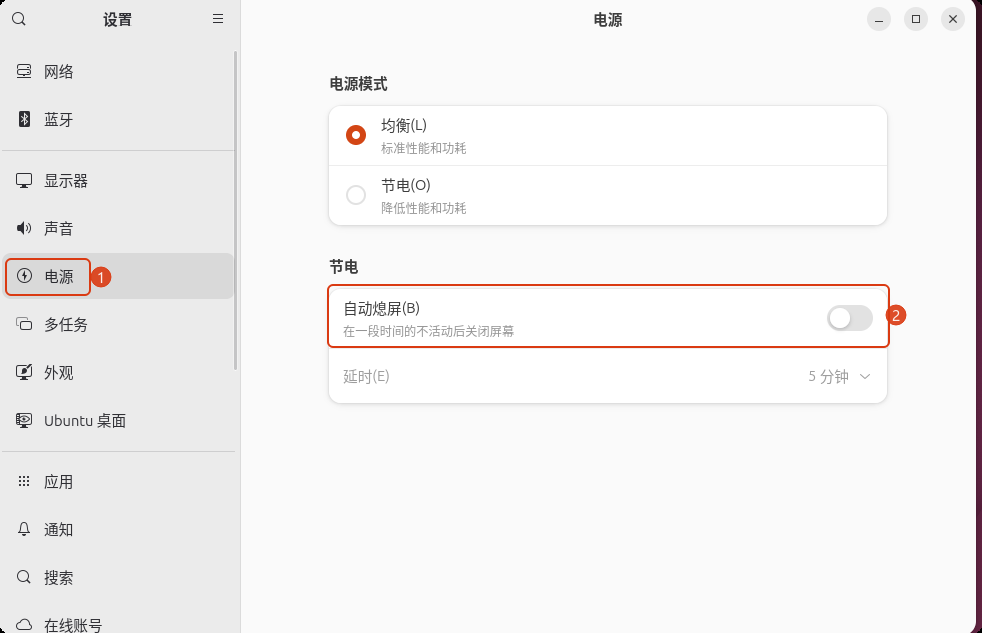Click the monitor icon beside 显示器

pyautogui.click(x=24, y=181)
